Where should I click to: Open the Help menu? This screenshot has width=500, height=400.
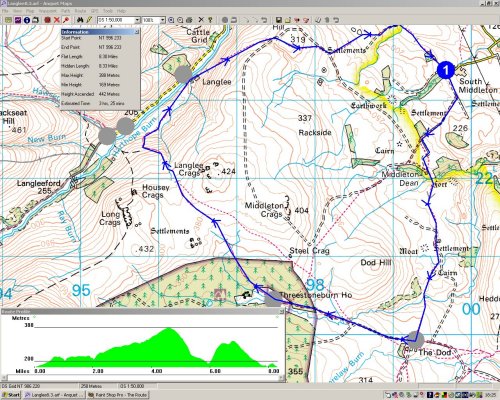pos(121,11)
